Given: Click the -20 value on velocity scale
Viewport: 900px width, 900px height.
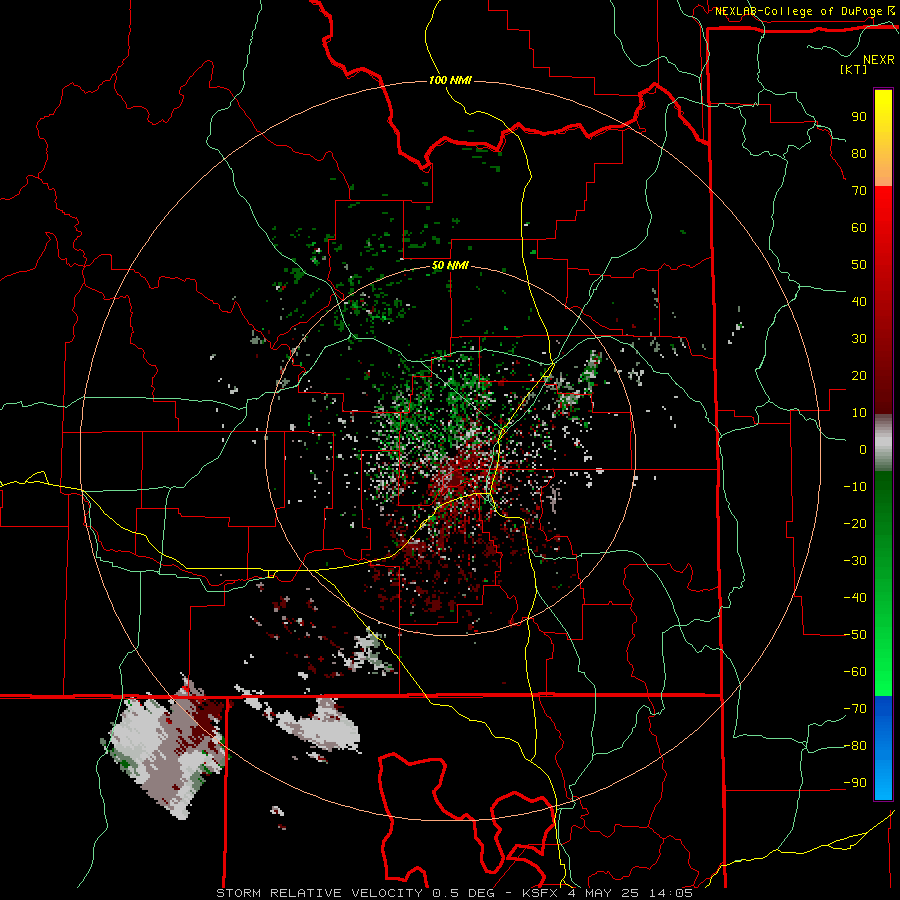Looking at the screenshot, I should pyautogui.click(x=855, y=523).
